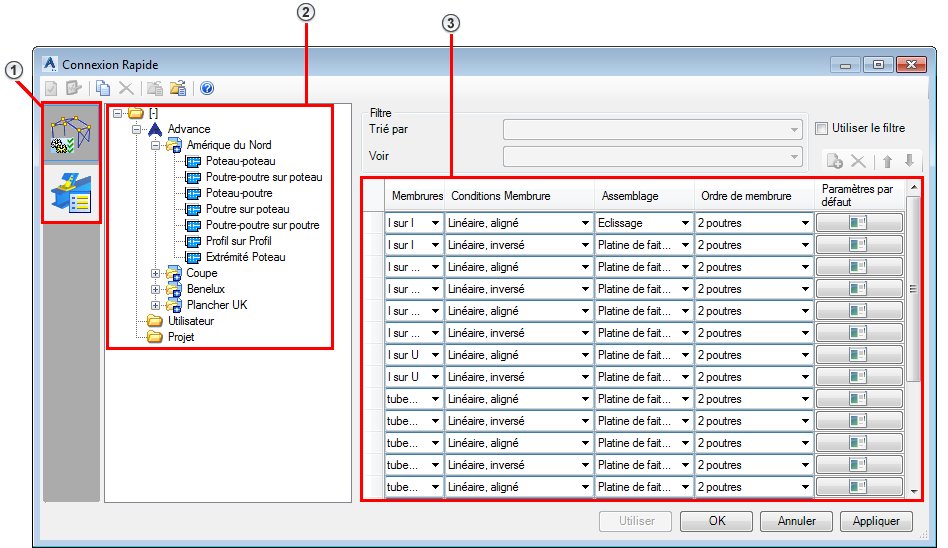This screenshot has height=548, width=948.
Task: Click the move up arrow above the table
Action: [887, 161]
